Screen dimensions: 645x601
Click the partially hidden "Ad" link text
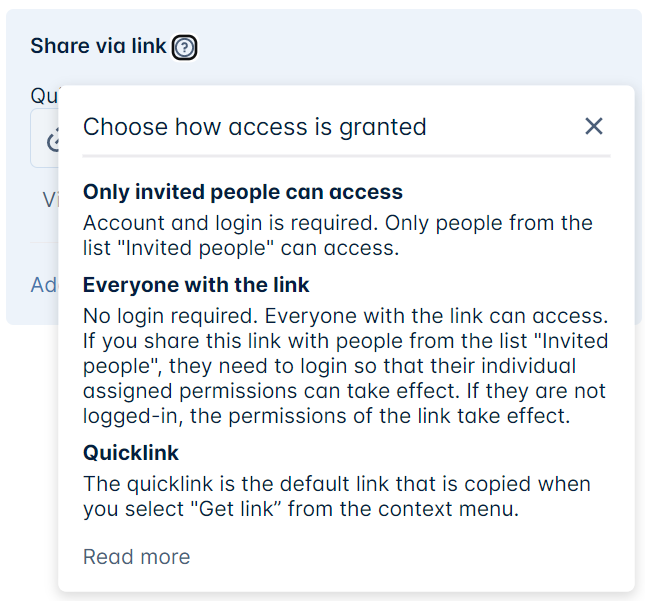(44, 285)
